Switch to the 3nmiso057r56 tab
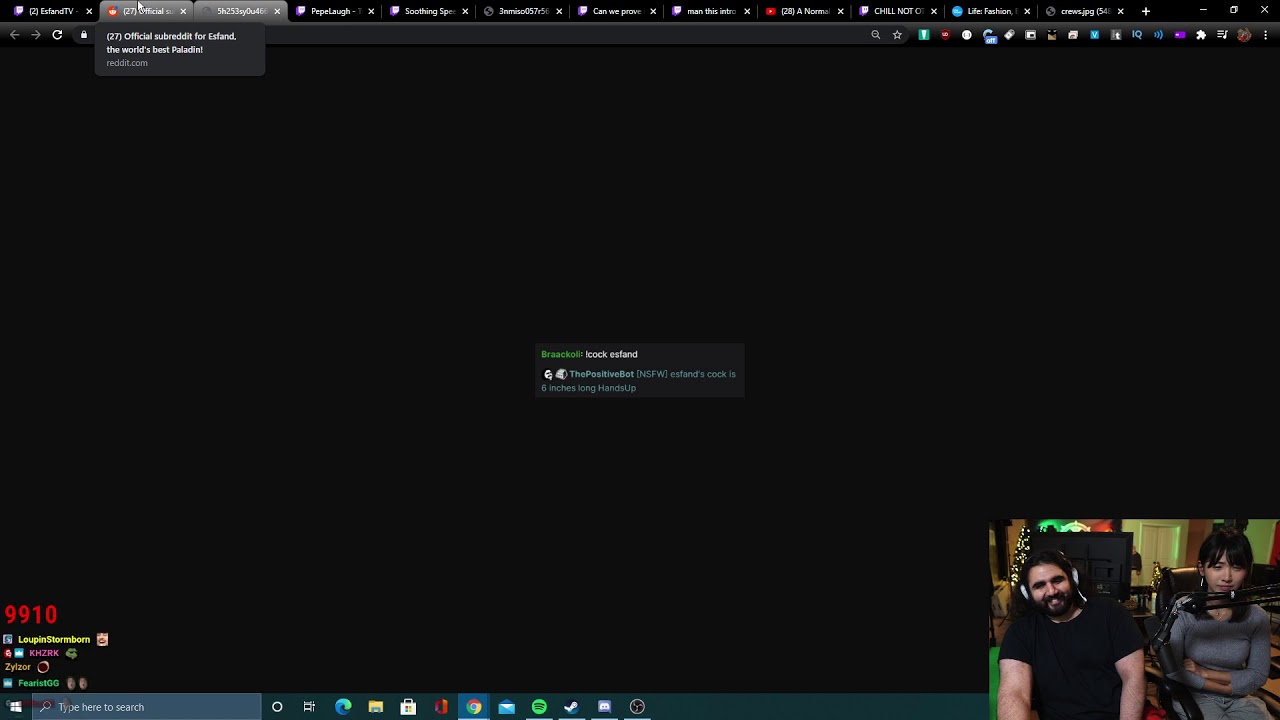 point(522,11)
